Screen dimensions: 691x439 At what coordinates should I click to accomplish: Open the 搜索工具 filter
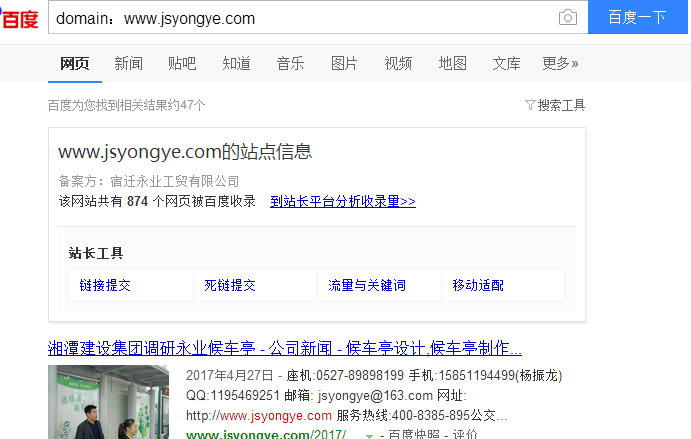(555, 105)
